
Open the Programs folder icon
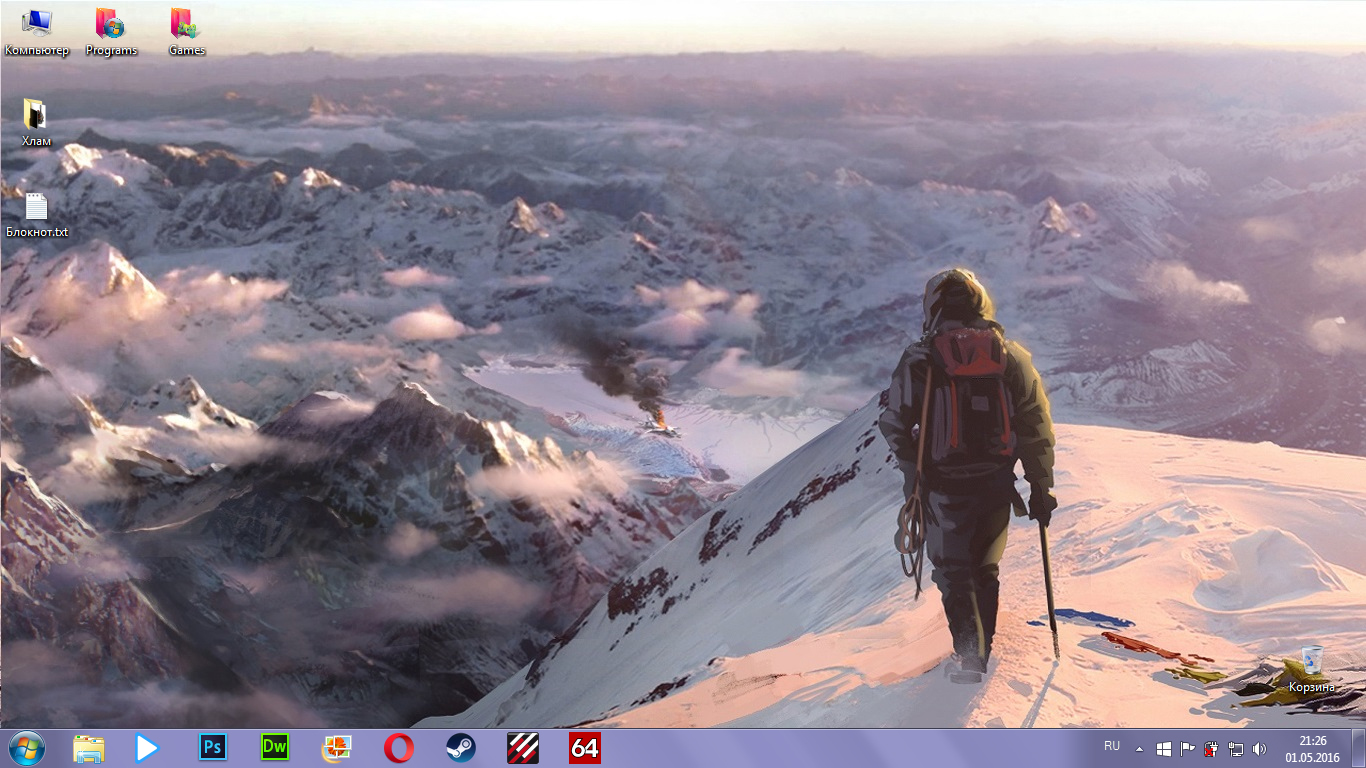111,32
